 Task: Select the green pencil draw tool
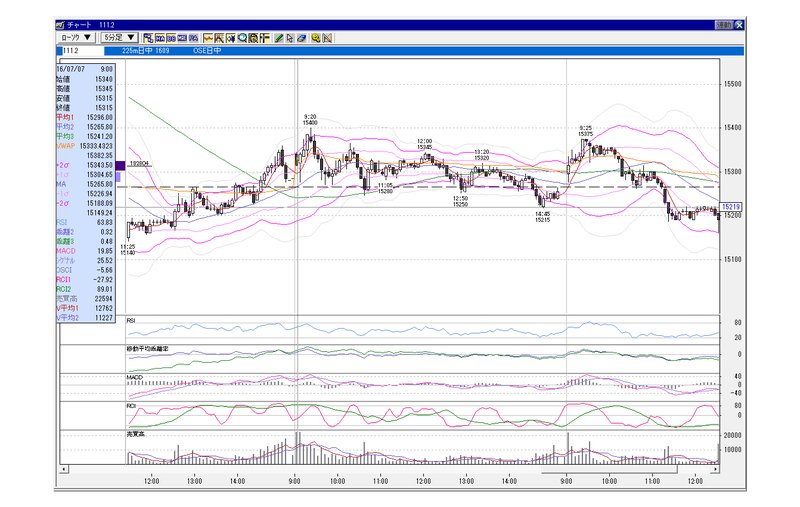tap(279, 38)
